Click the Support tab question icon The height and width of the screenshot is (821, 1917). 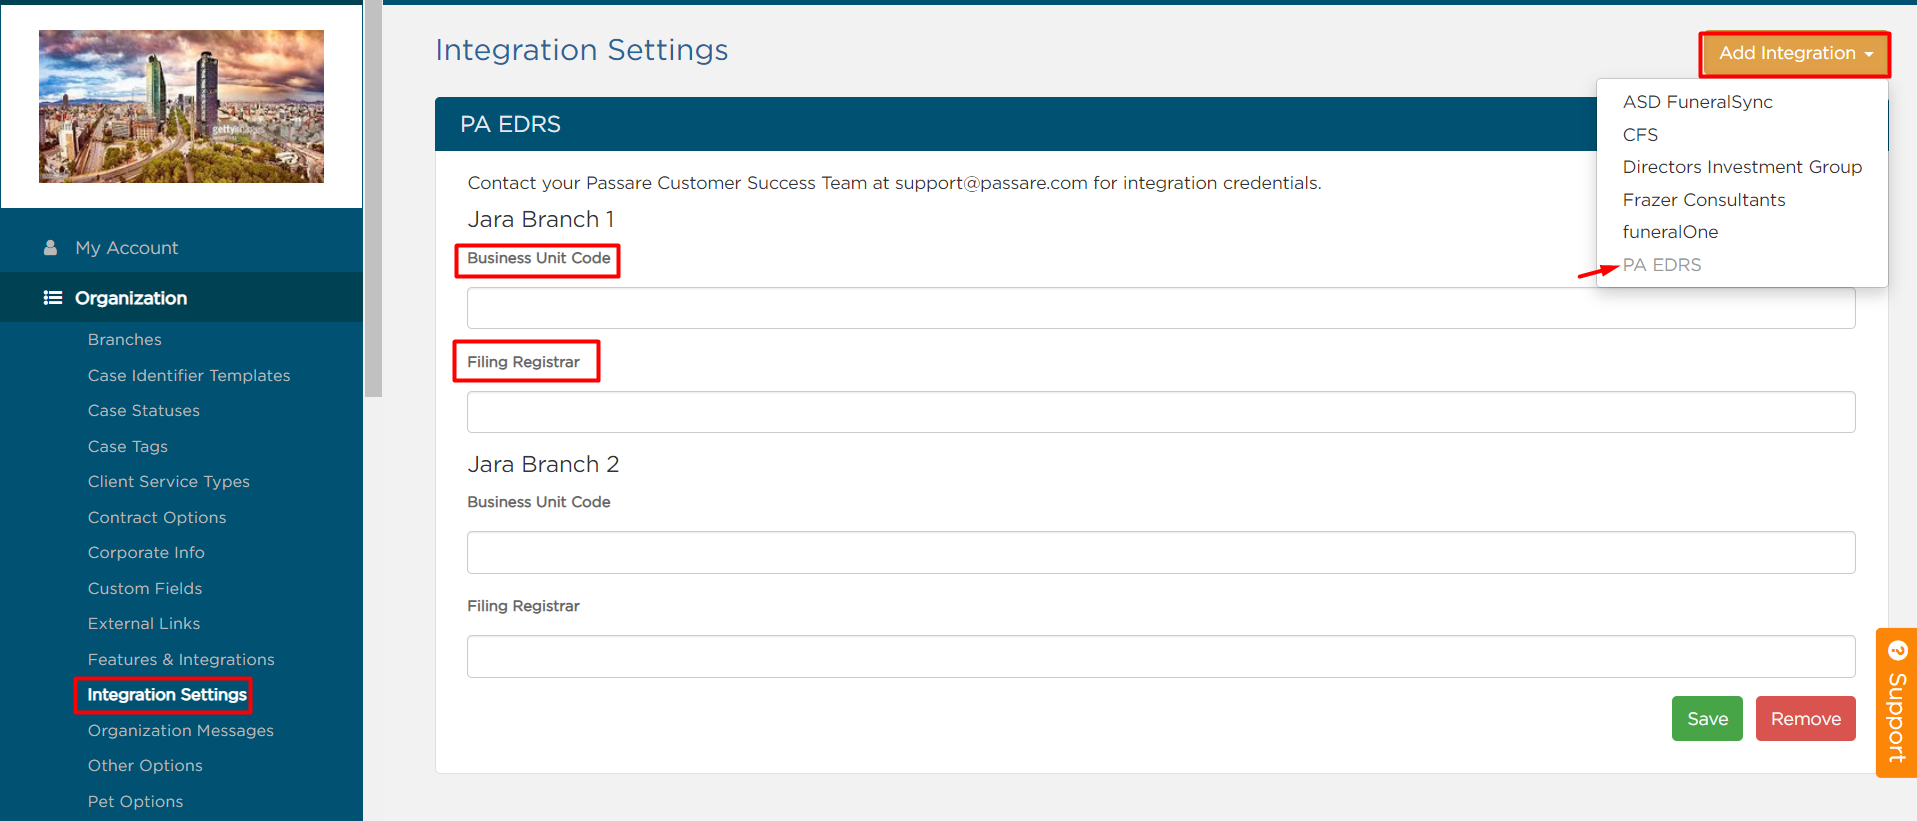coord(1897,651)
